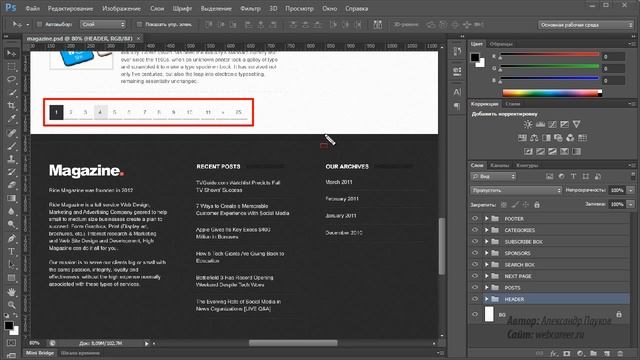Click delete layer trash icon

[620, 353]
